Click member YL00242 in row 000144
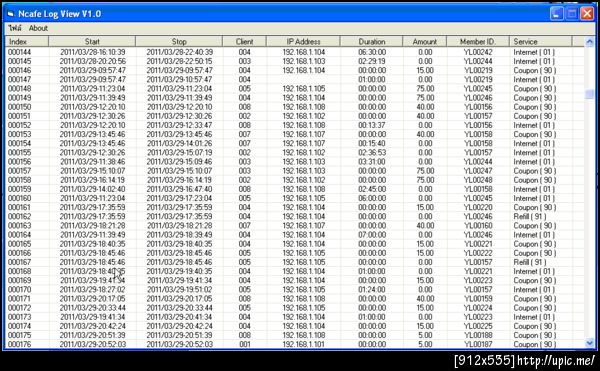Image resolution: width=600 pixels, height=371 pixels. 478,52
